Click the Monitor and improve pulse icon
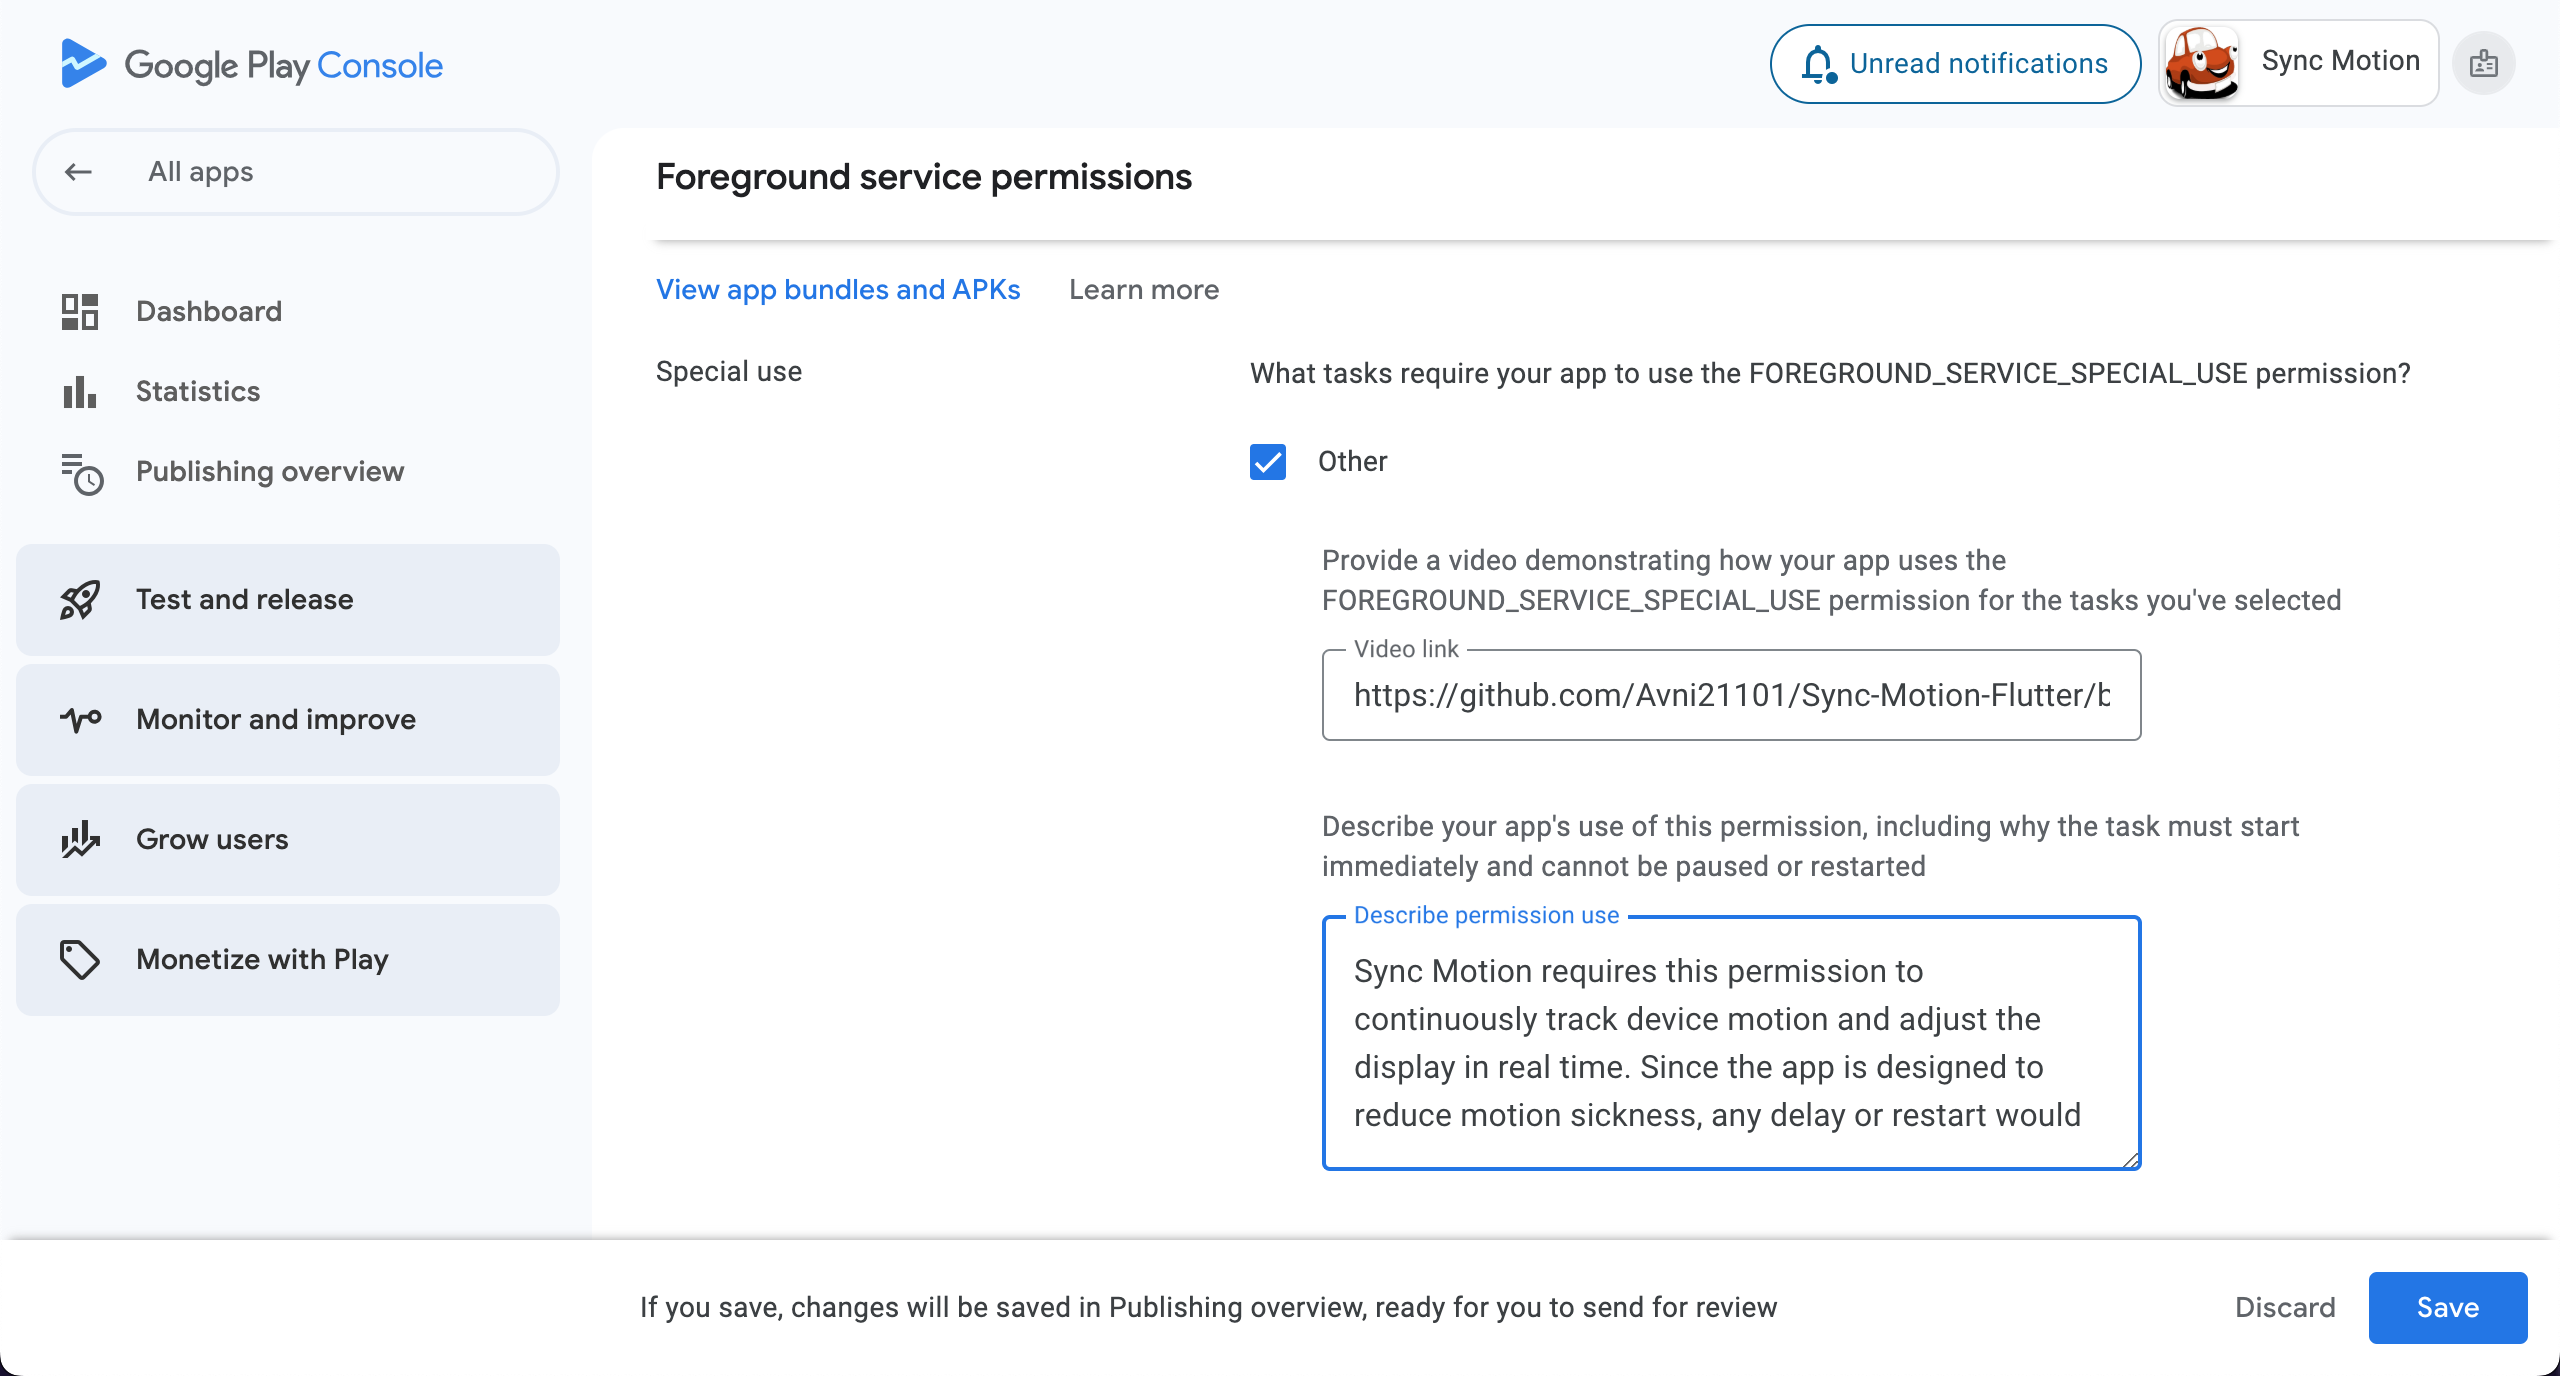This screenshot has width=2560, height=1376. coord(80,719)
